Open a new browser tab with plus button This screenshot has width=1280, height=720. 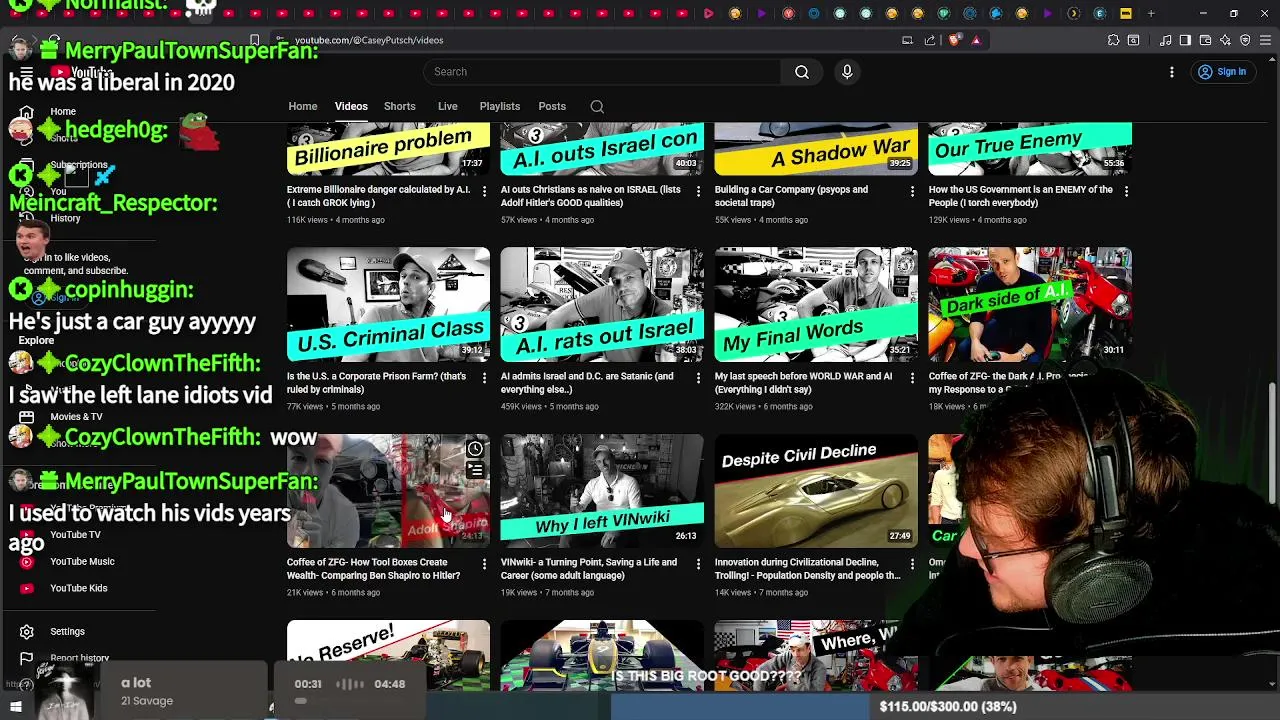pos(1151,14)
